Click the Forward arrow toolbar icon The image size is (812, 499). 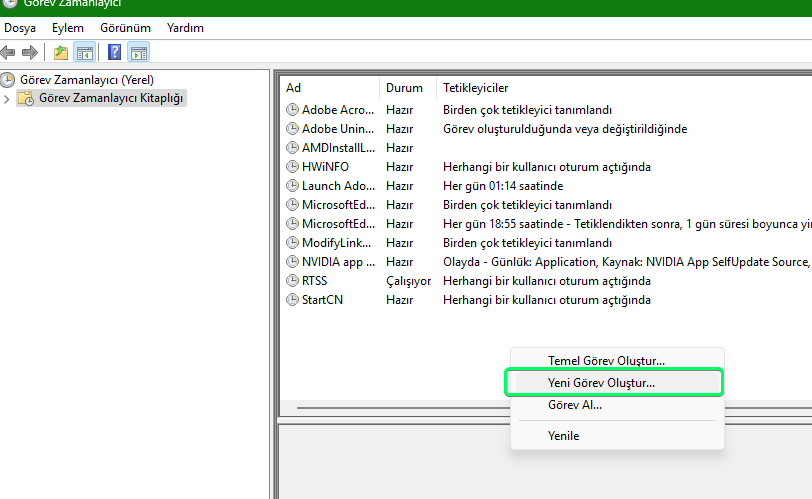click(30, 52)
